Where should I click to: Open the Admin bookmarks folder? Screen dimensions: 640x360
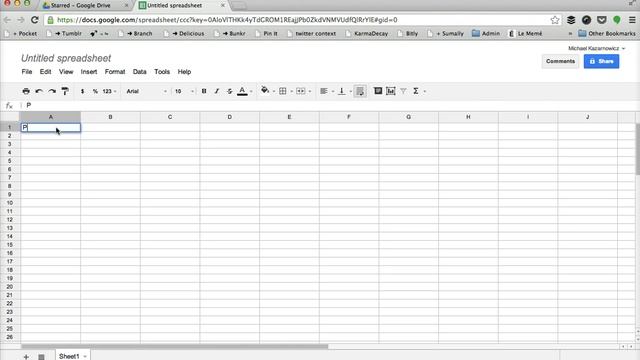486,33
